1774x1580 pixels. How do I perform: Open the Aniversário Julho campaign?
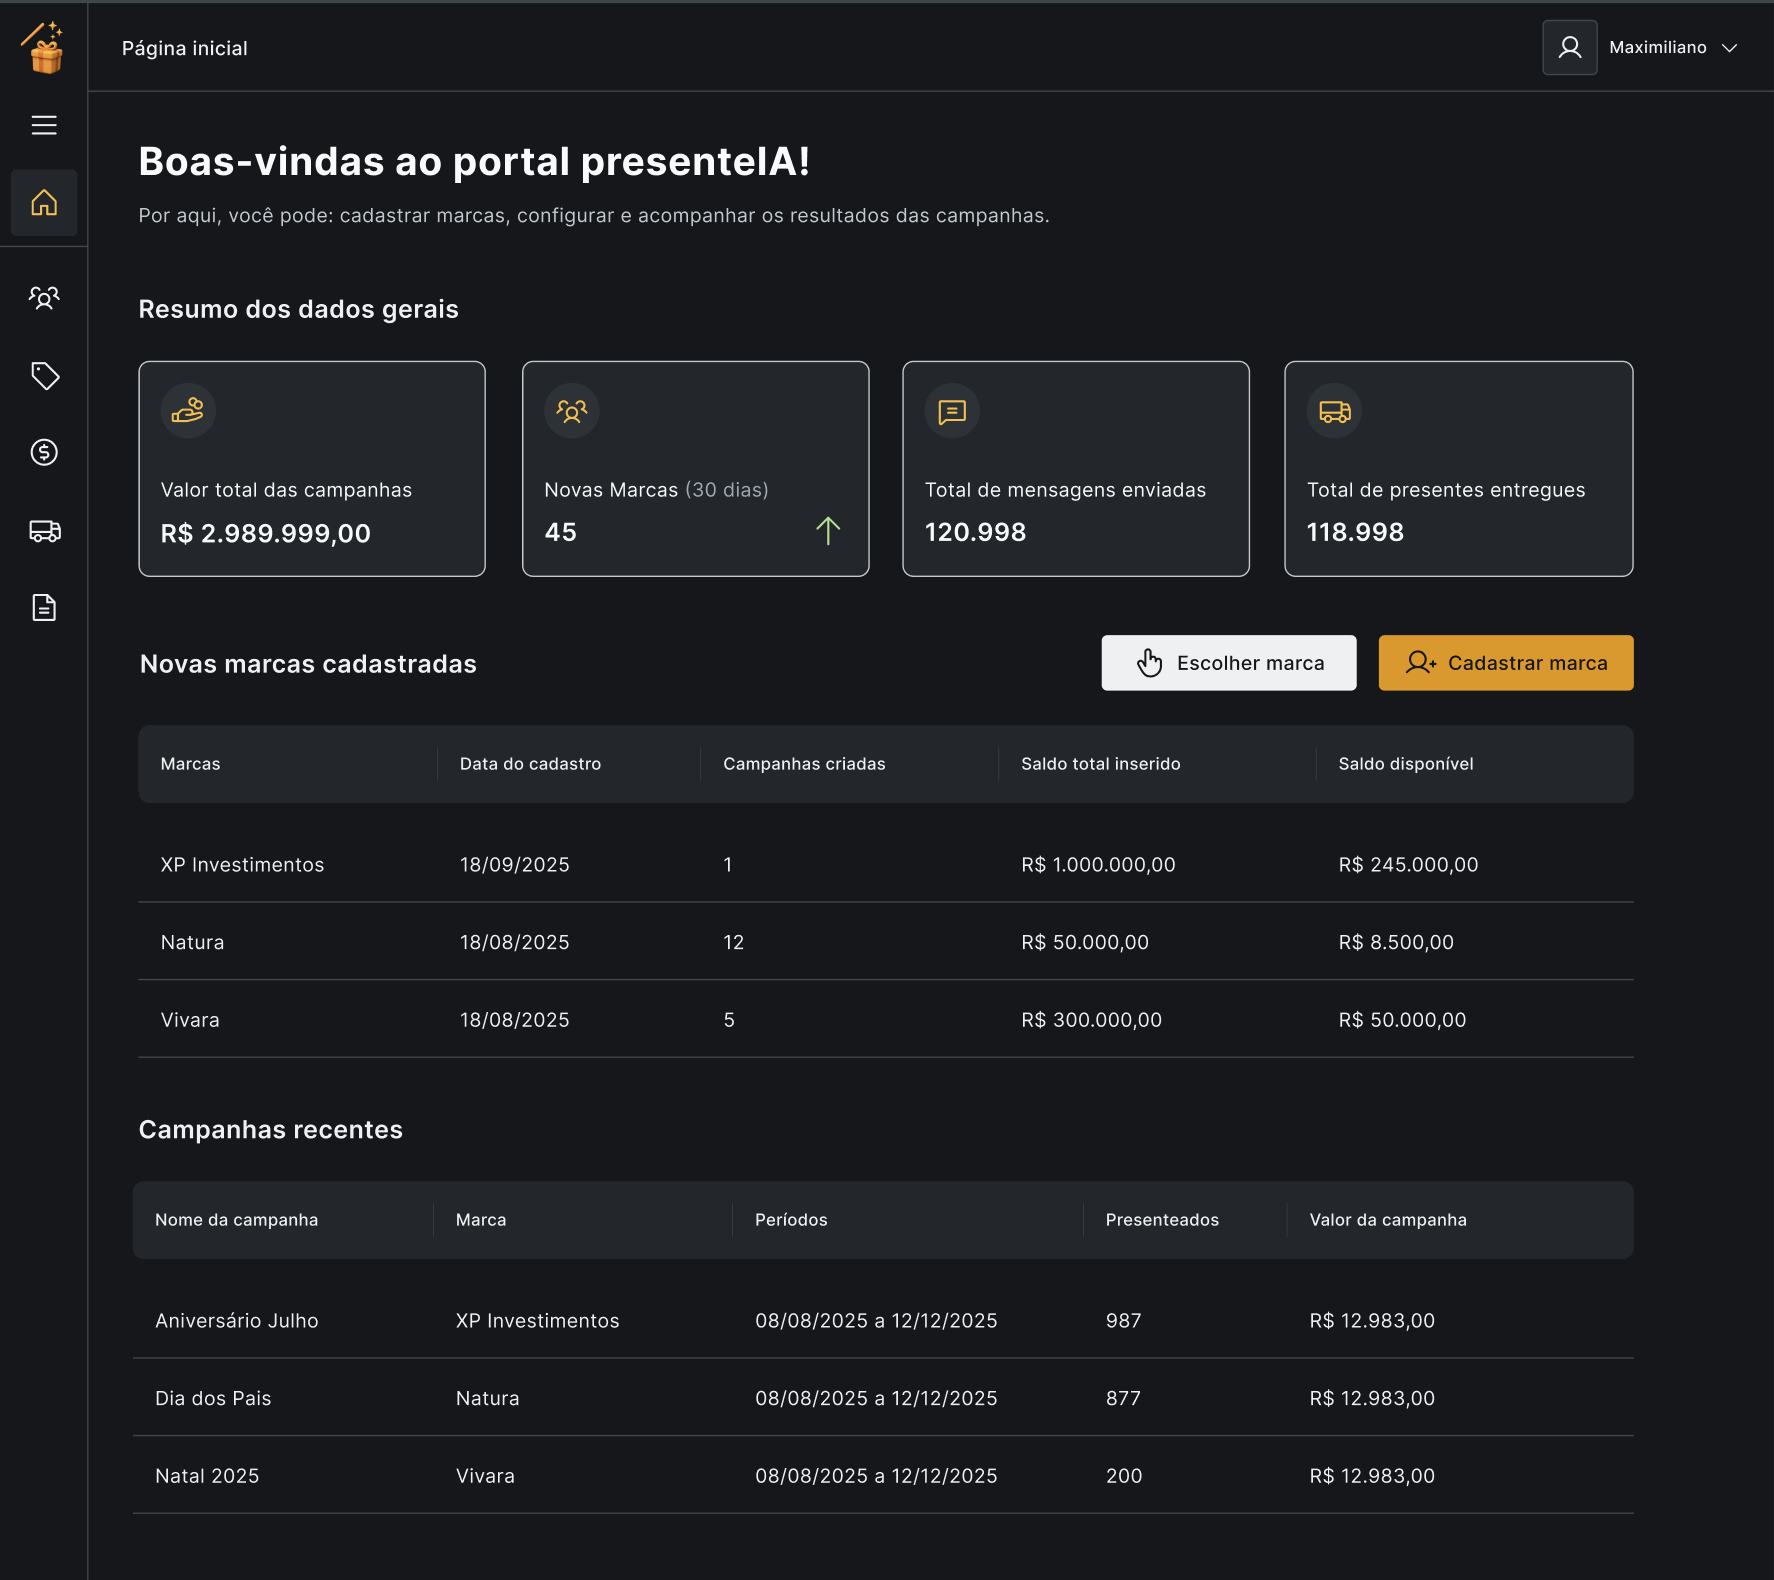pyautogui.click(x=883, y=1321)
